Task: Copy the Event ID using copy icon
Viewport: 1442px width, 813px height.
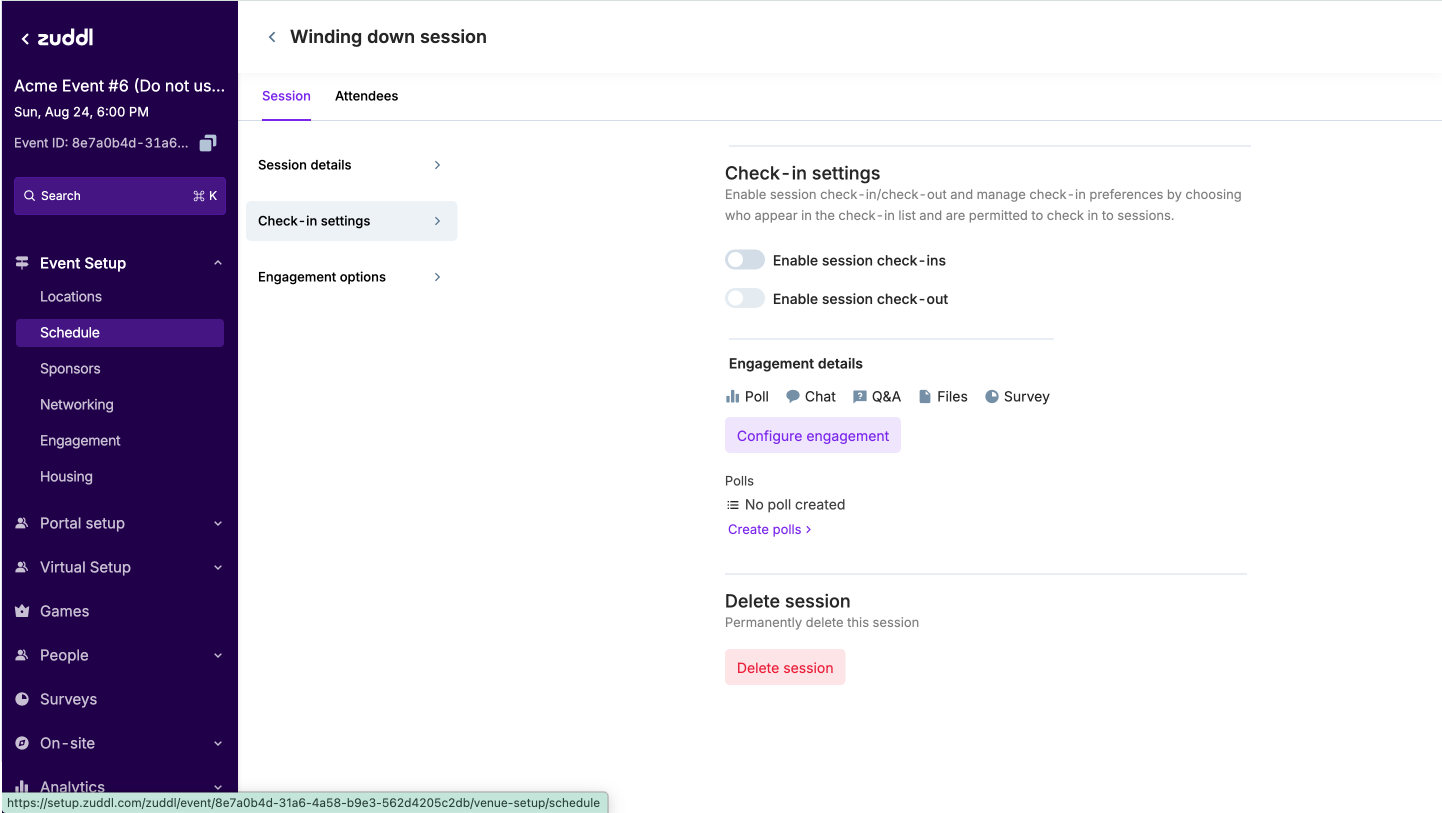Action: point(208,143)
